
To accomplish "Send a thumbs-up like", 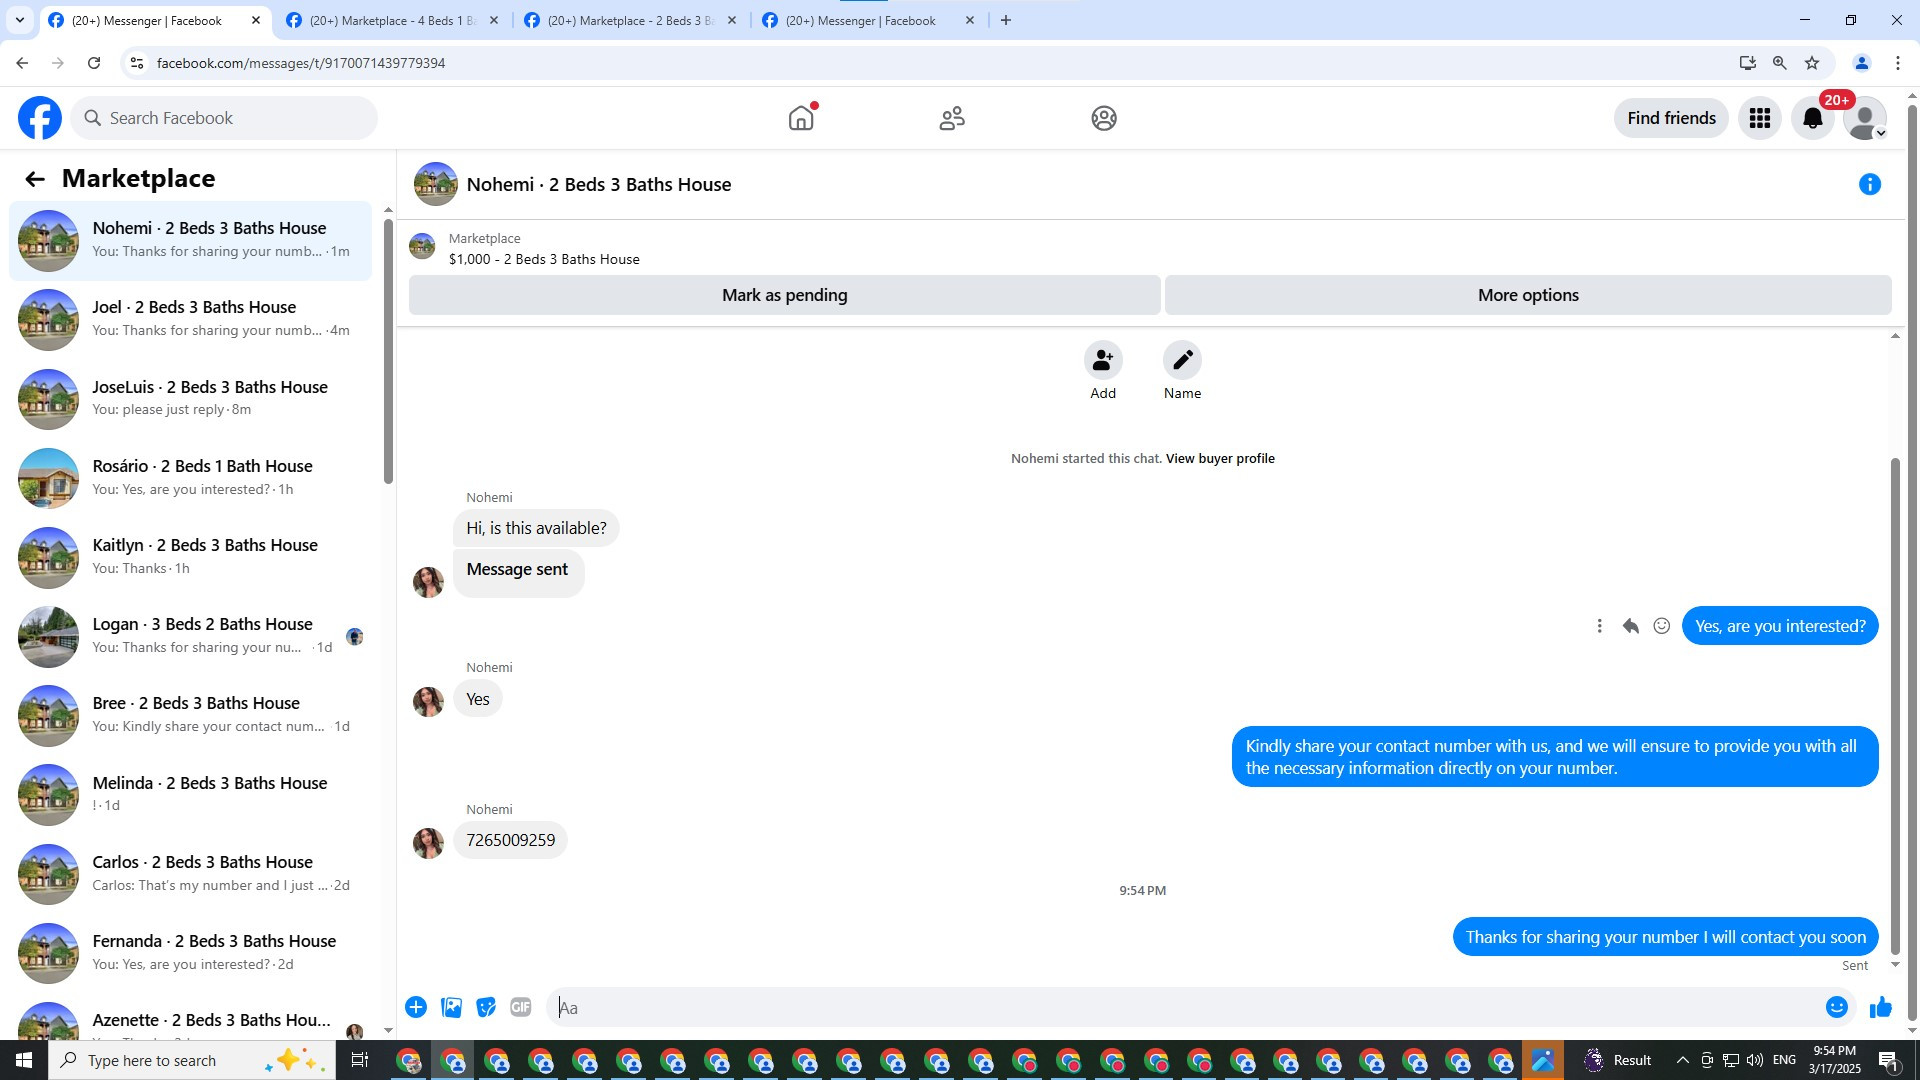I will point(1881,1007).
